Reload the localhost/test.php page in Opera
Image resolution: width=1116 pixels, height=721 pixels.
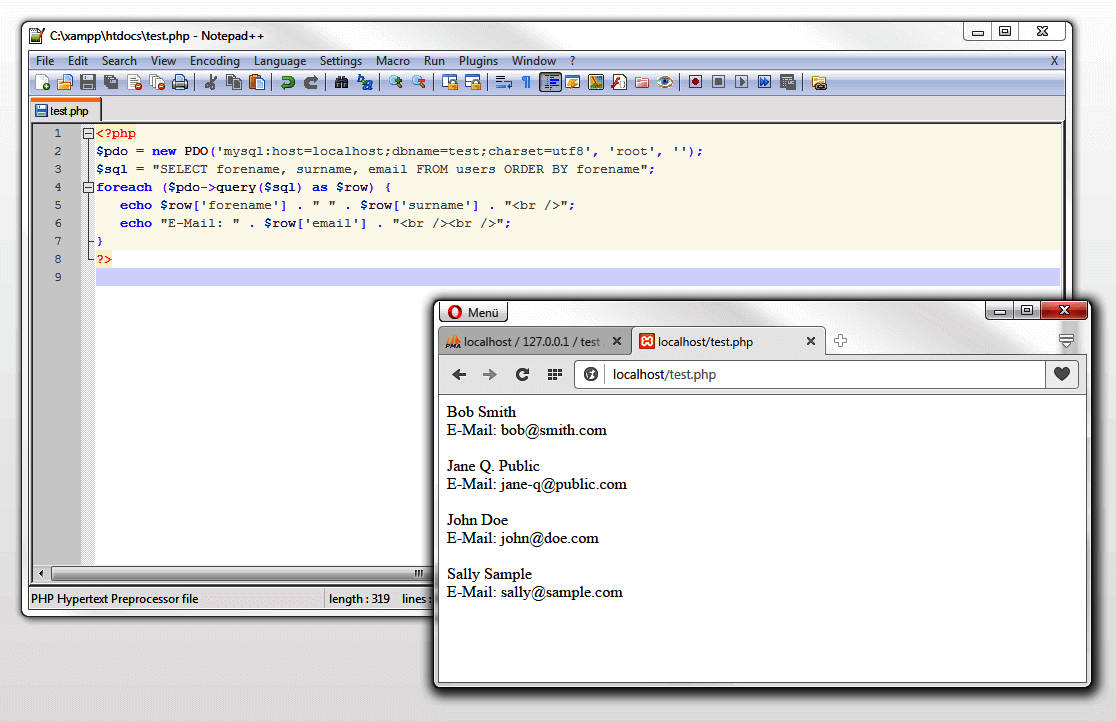point(522,375)
